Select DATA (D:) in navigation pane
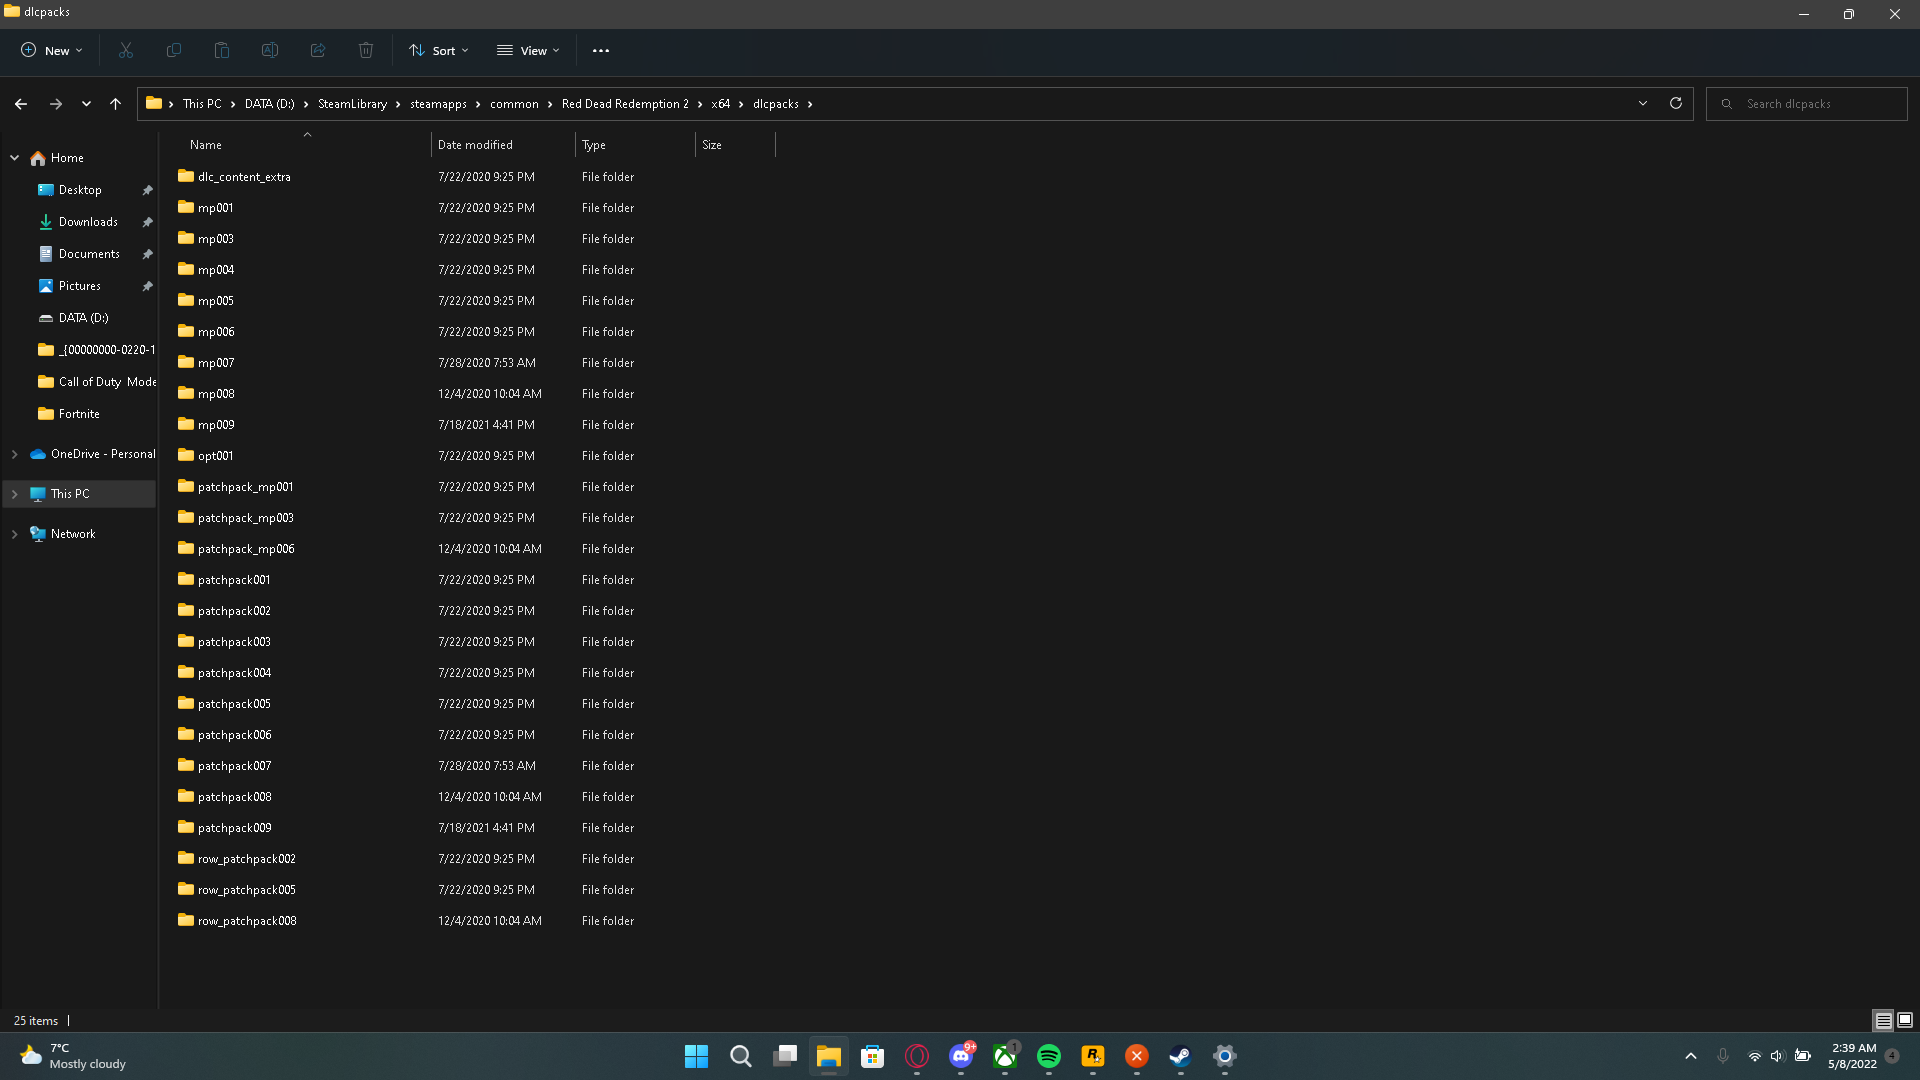1920x1080 pixels. [83, 318]
